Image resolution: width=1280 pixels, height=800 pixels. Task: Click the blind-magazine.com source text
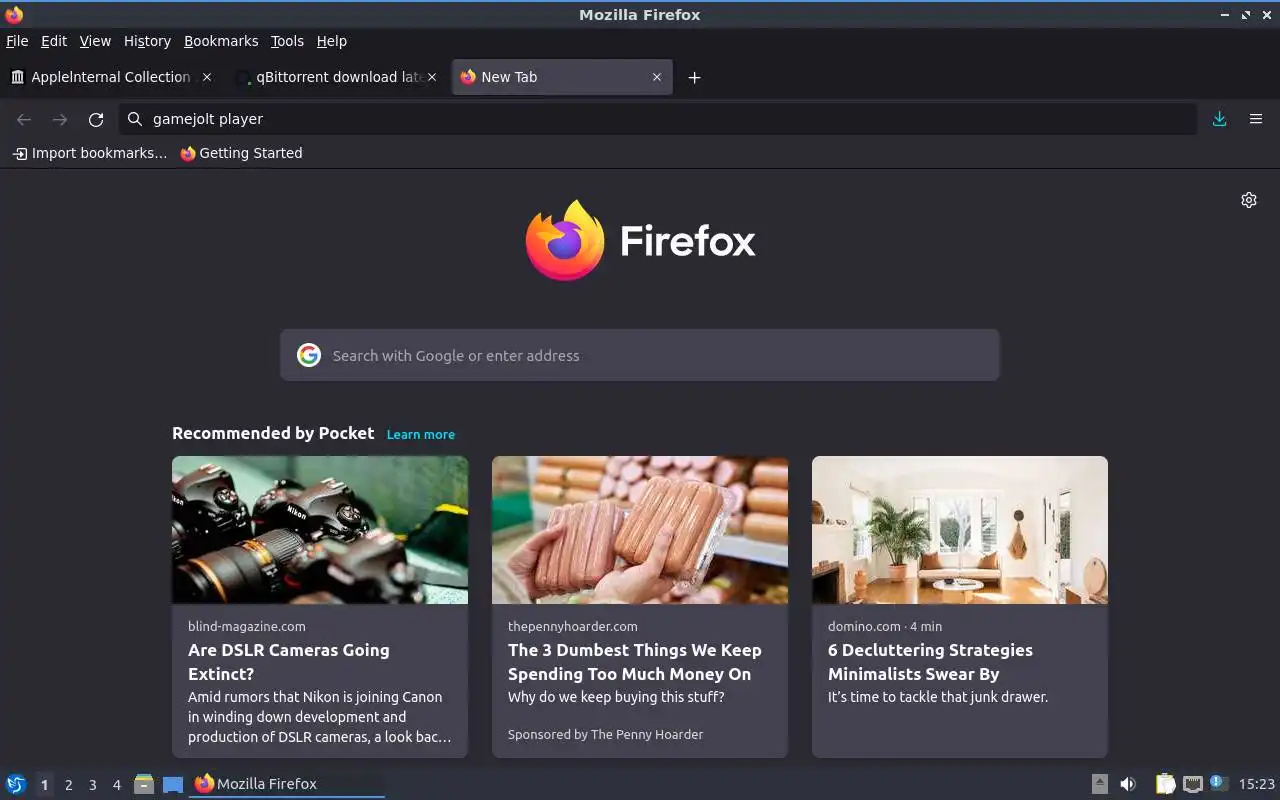click(x=247, y=626)
